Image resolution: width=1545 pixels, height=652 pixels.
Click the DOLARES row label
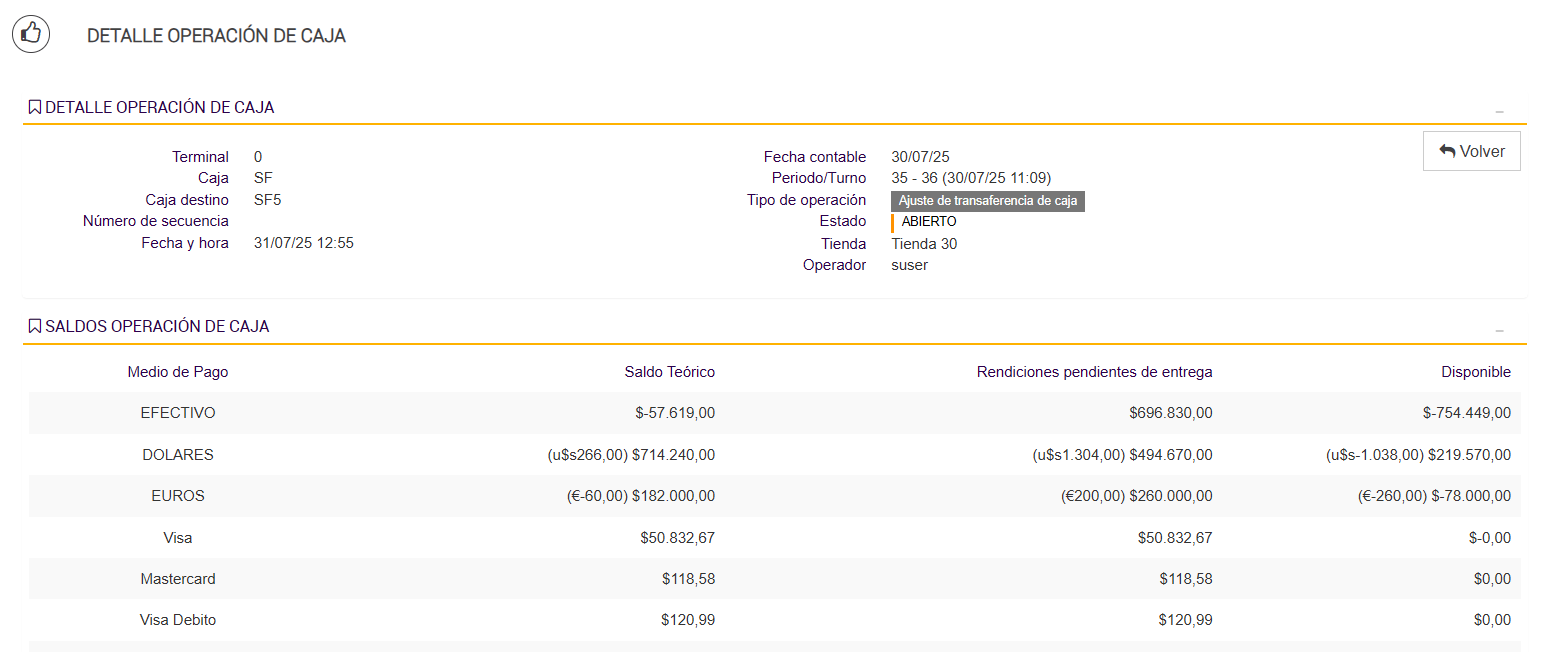178,455
